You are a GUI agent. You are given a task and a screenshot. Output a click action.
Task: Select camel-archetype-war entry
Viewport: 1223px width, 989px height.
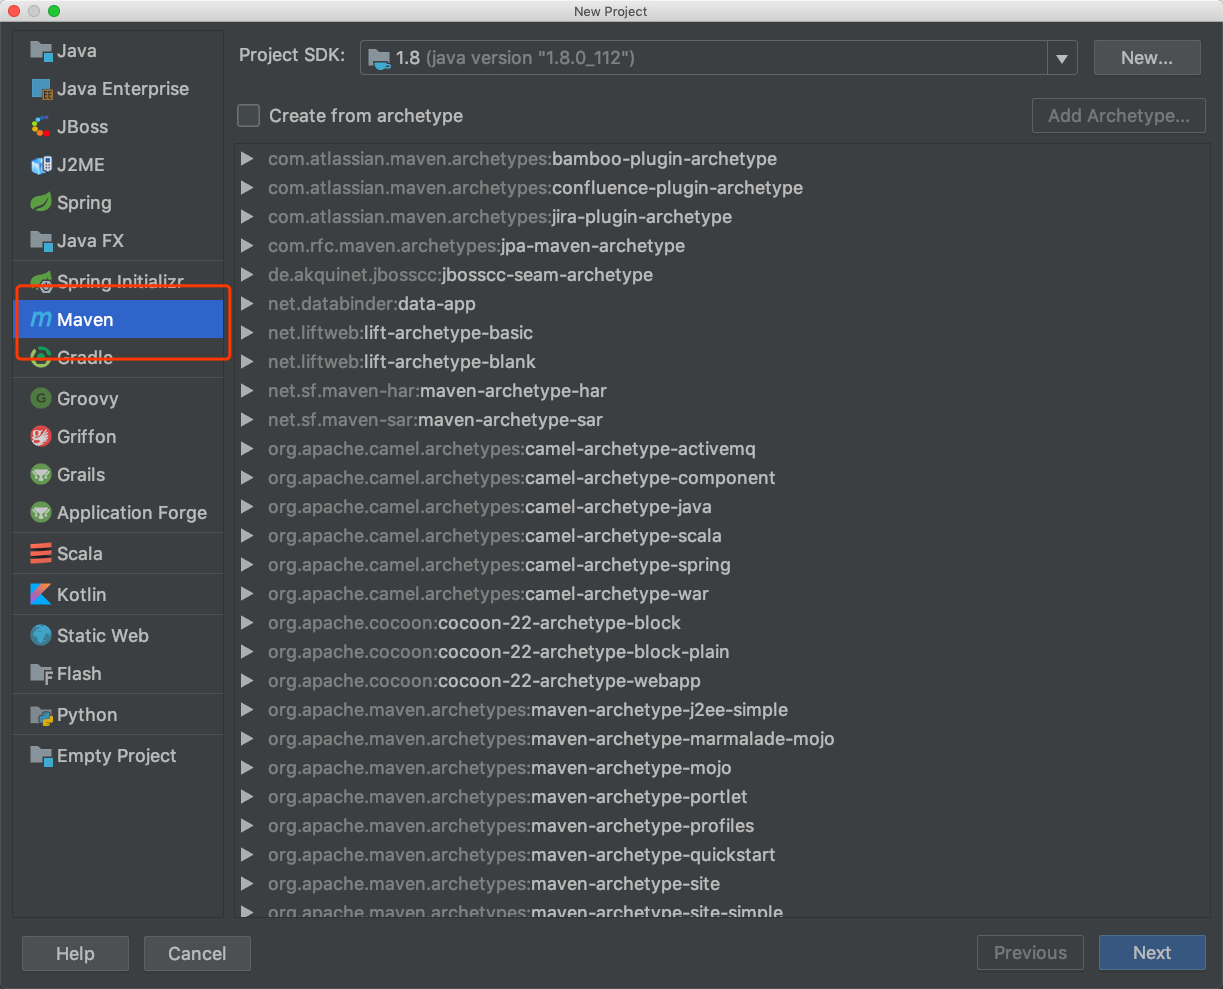coord(488,594)
